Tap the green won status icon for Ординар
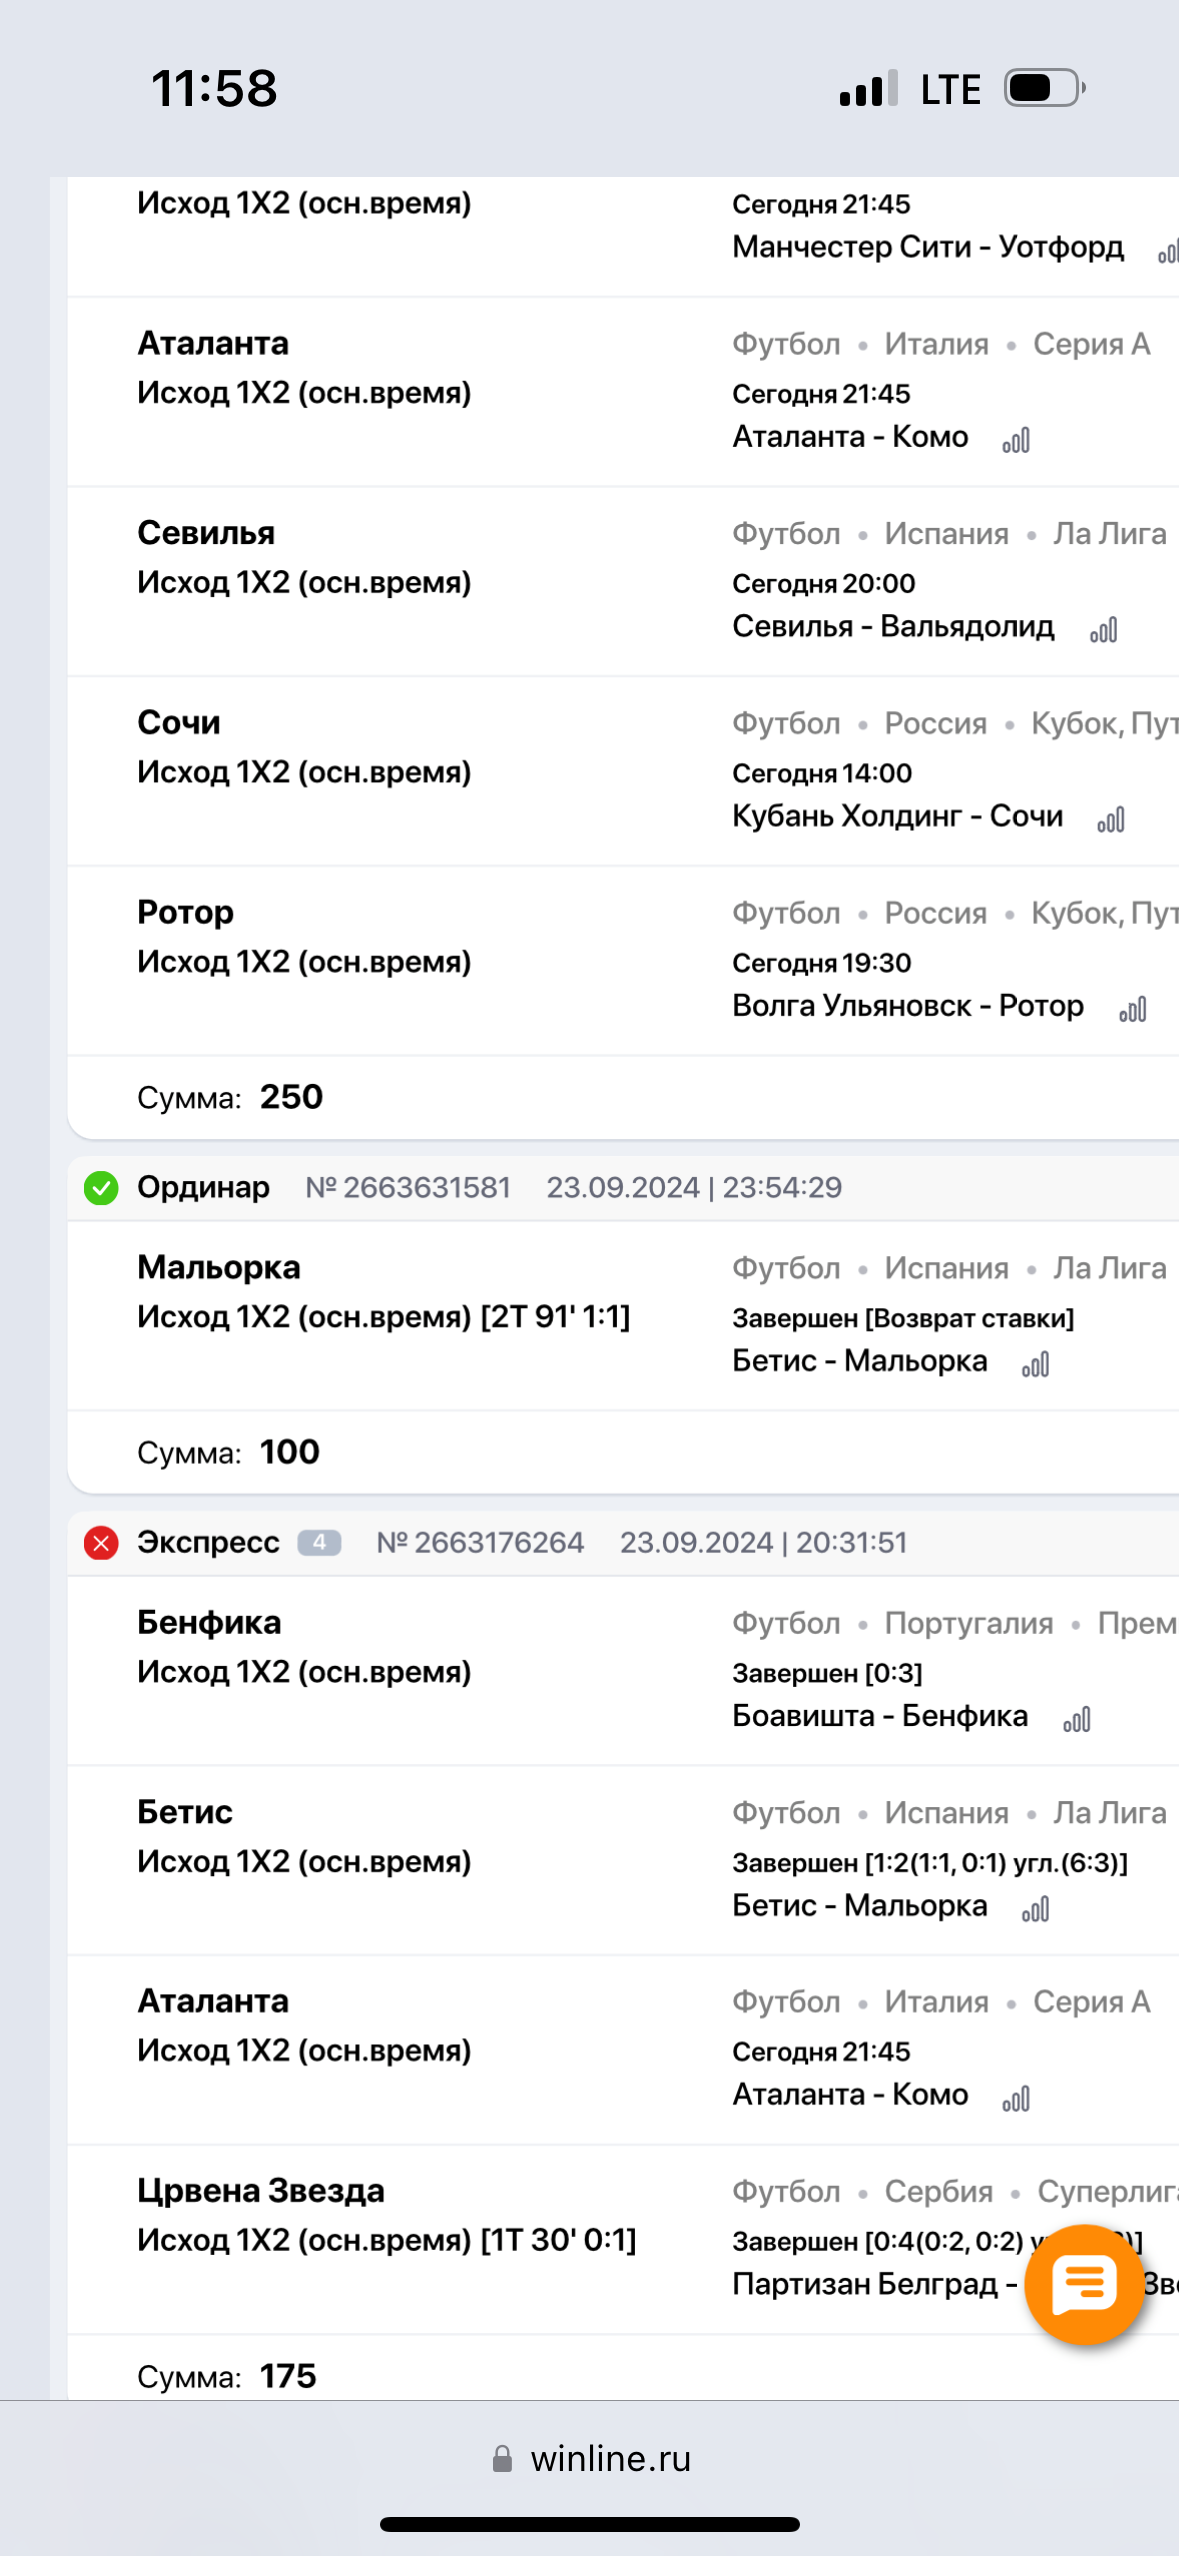The image size is (1179, 2556). click(x=101, y=1188)
